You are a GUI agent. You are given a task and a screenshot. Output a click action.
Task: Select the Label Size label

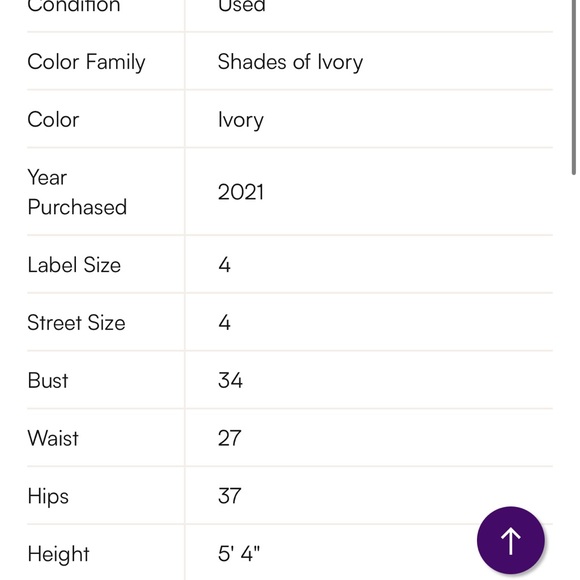(74, 265)
